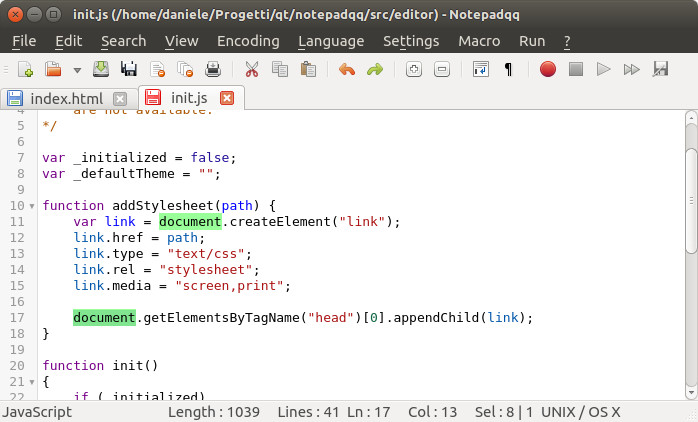The image size is (698, 422).
Task: Click init() function name on line 20
Action: [135, 366]
